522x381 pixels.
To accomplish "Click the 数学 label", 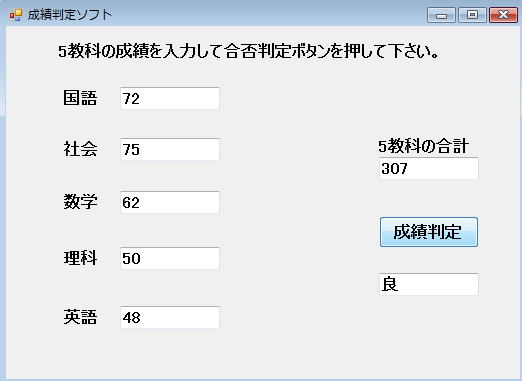I will [80, 202].
